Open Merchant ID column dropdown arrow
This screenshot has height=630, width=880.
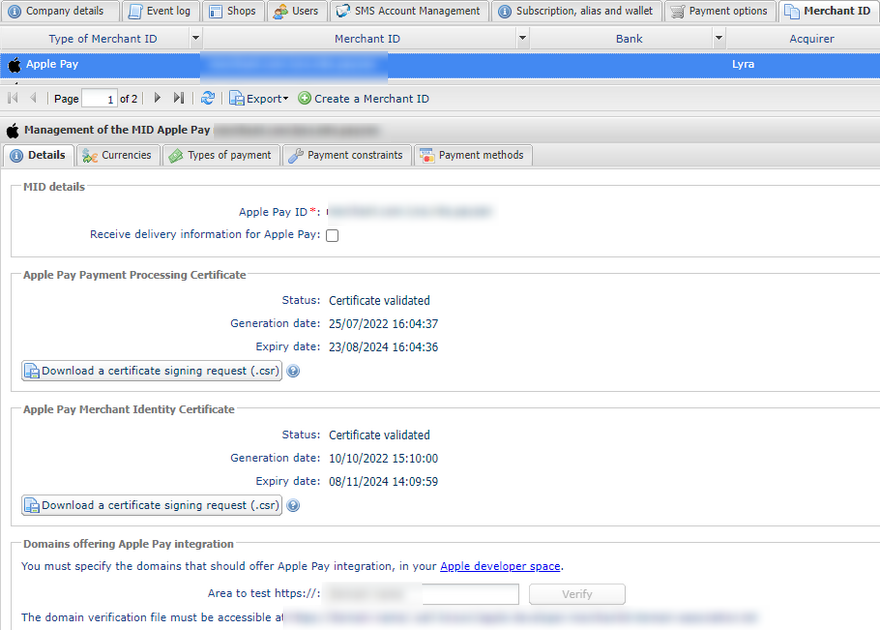[x=522, y=38]
